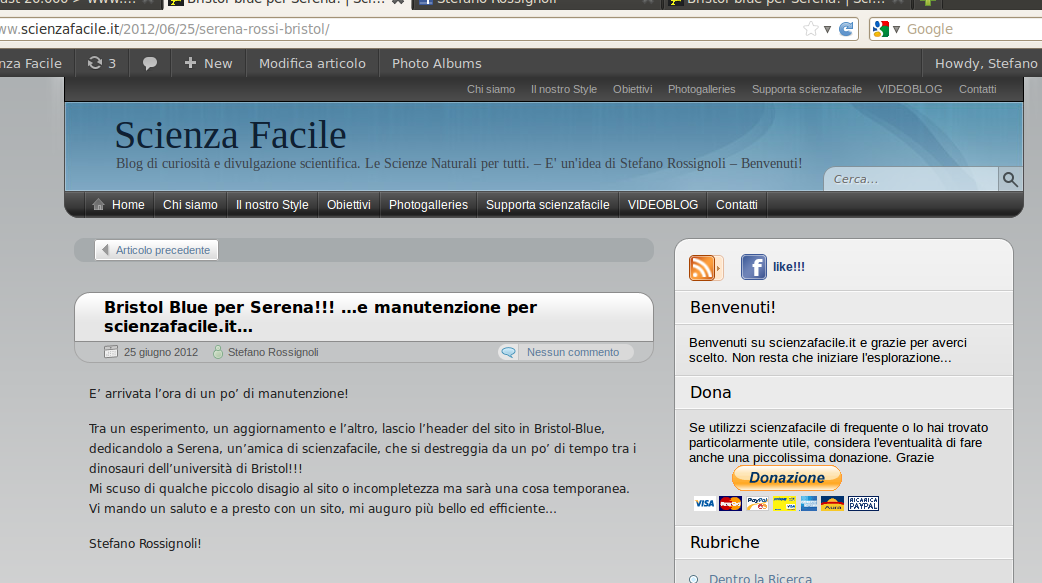Click the Obiettivi top header link
Viewport: 1042px width, 583px height.
[633, 89]
